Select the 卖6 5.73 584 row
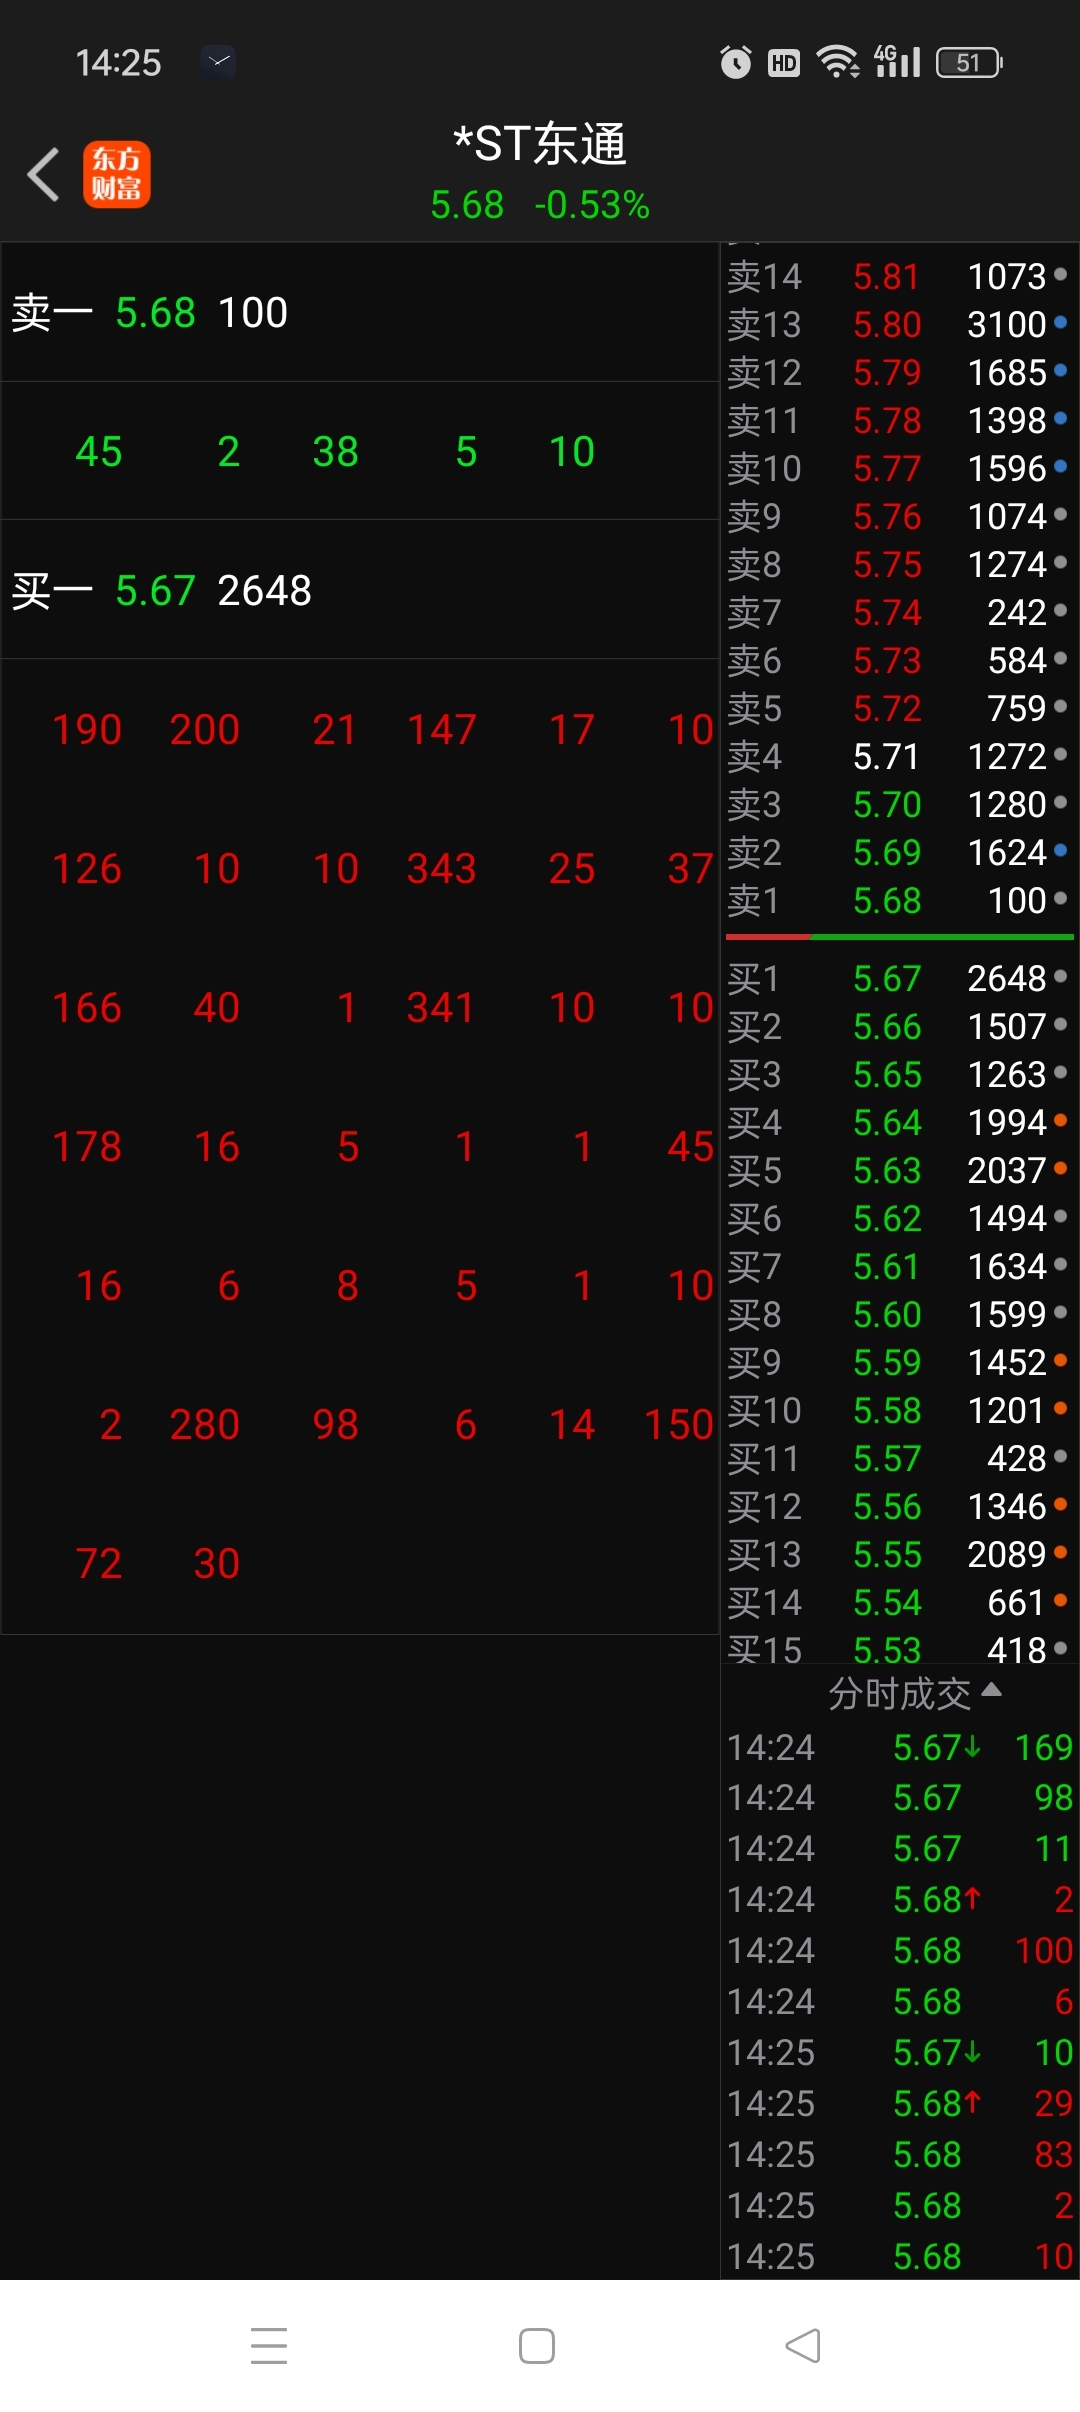Viewport: 1080px width, 2412px height. 898,660
